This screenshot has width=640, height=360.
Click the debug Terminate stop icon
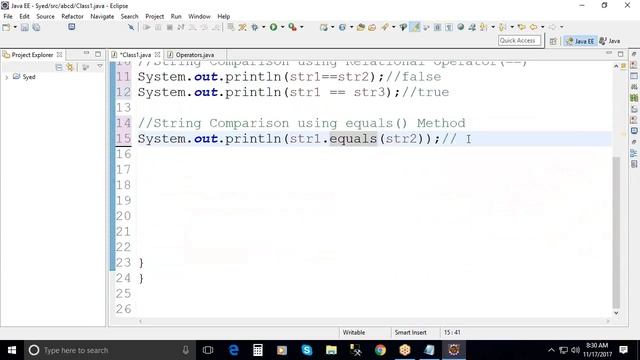click(169, 27)
